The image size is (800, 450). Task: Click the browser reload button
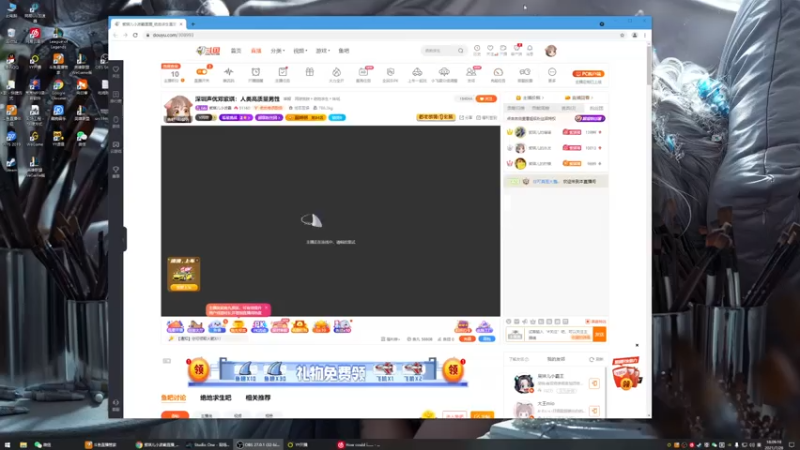(x=135, y=35)
